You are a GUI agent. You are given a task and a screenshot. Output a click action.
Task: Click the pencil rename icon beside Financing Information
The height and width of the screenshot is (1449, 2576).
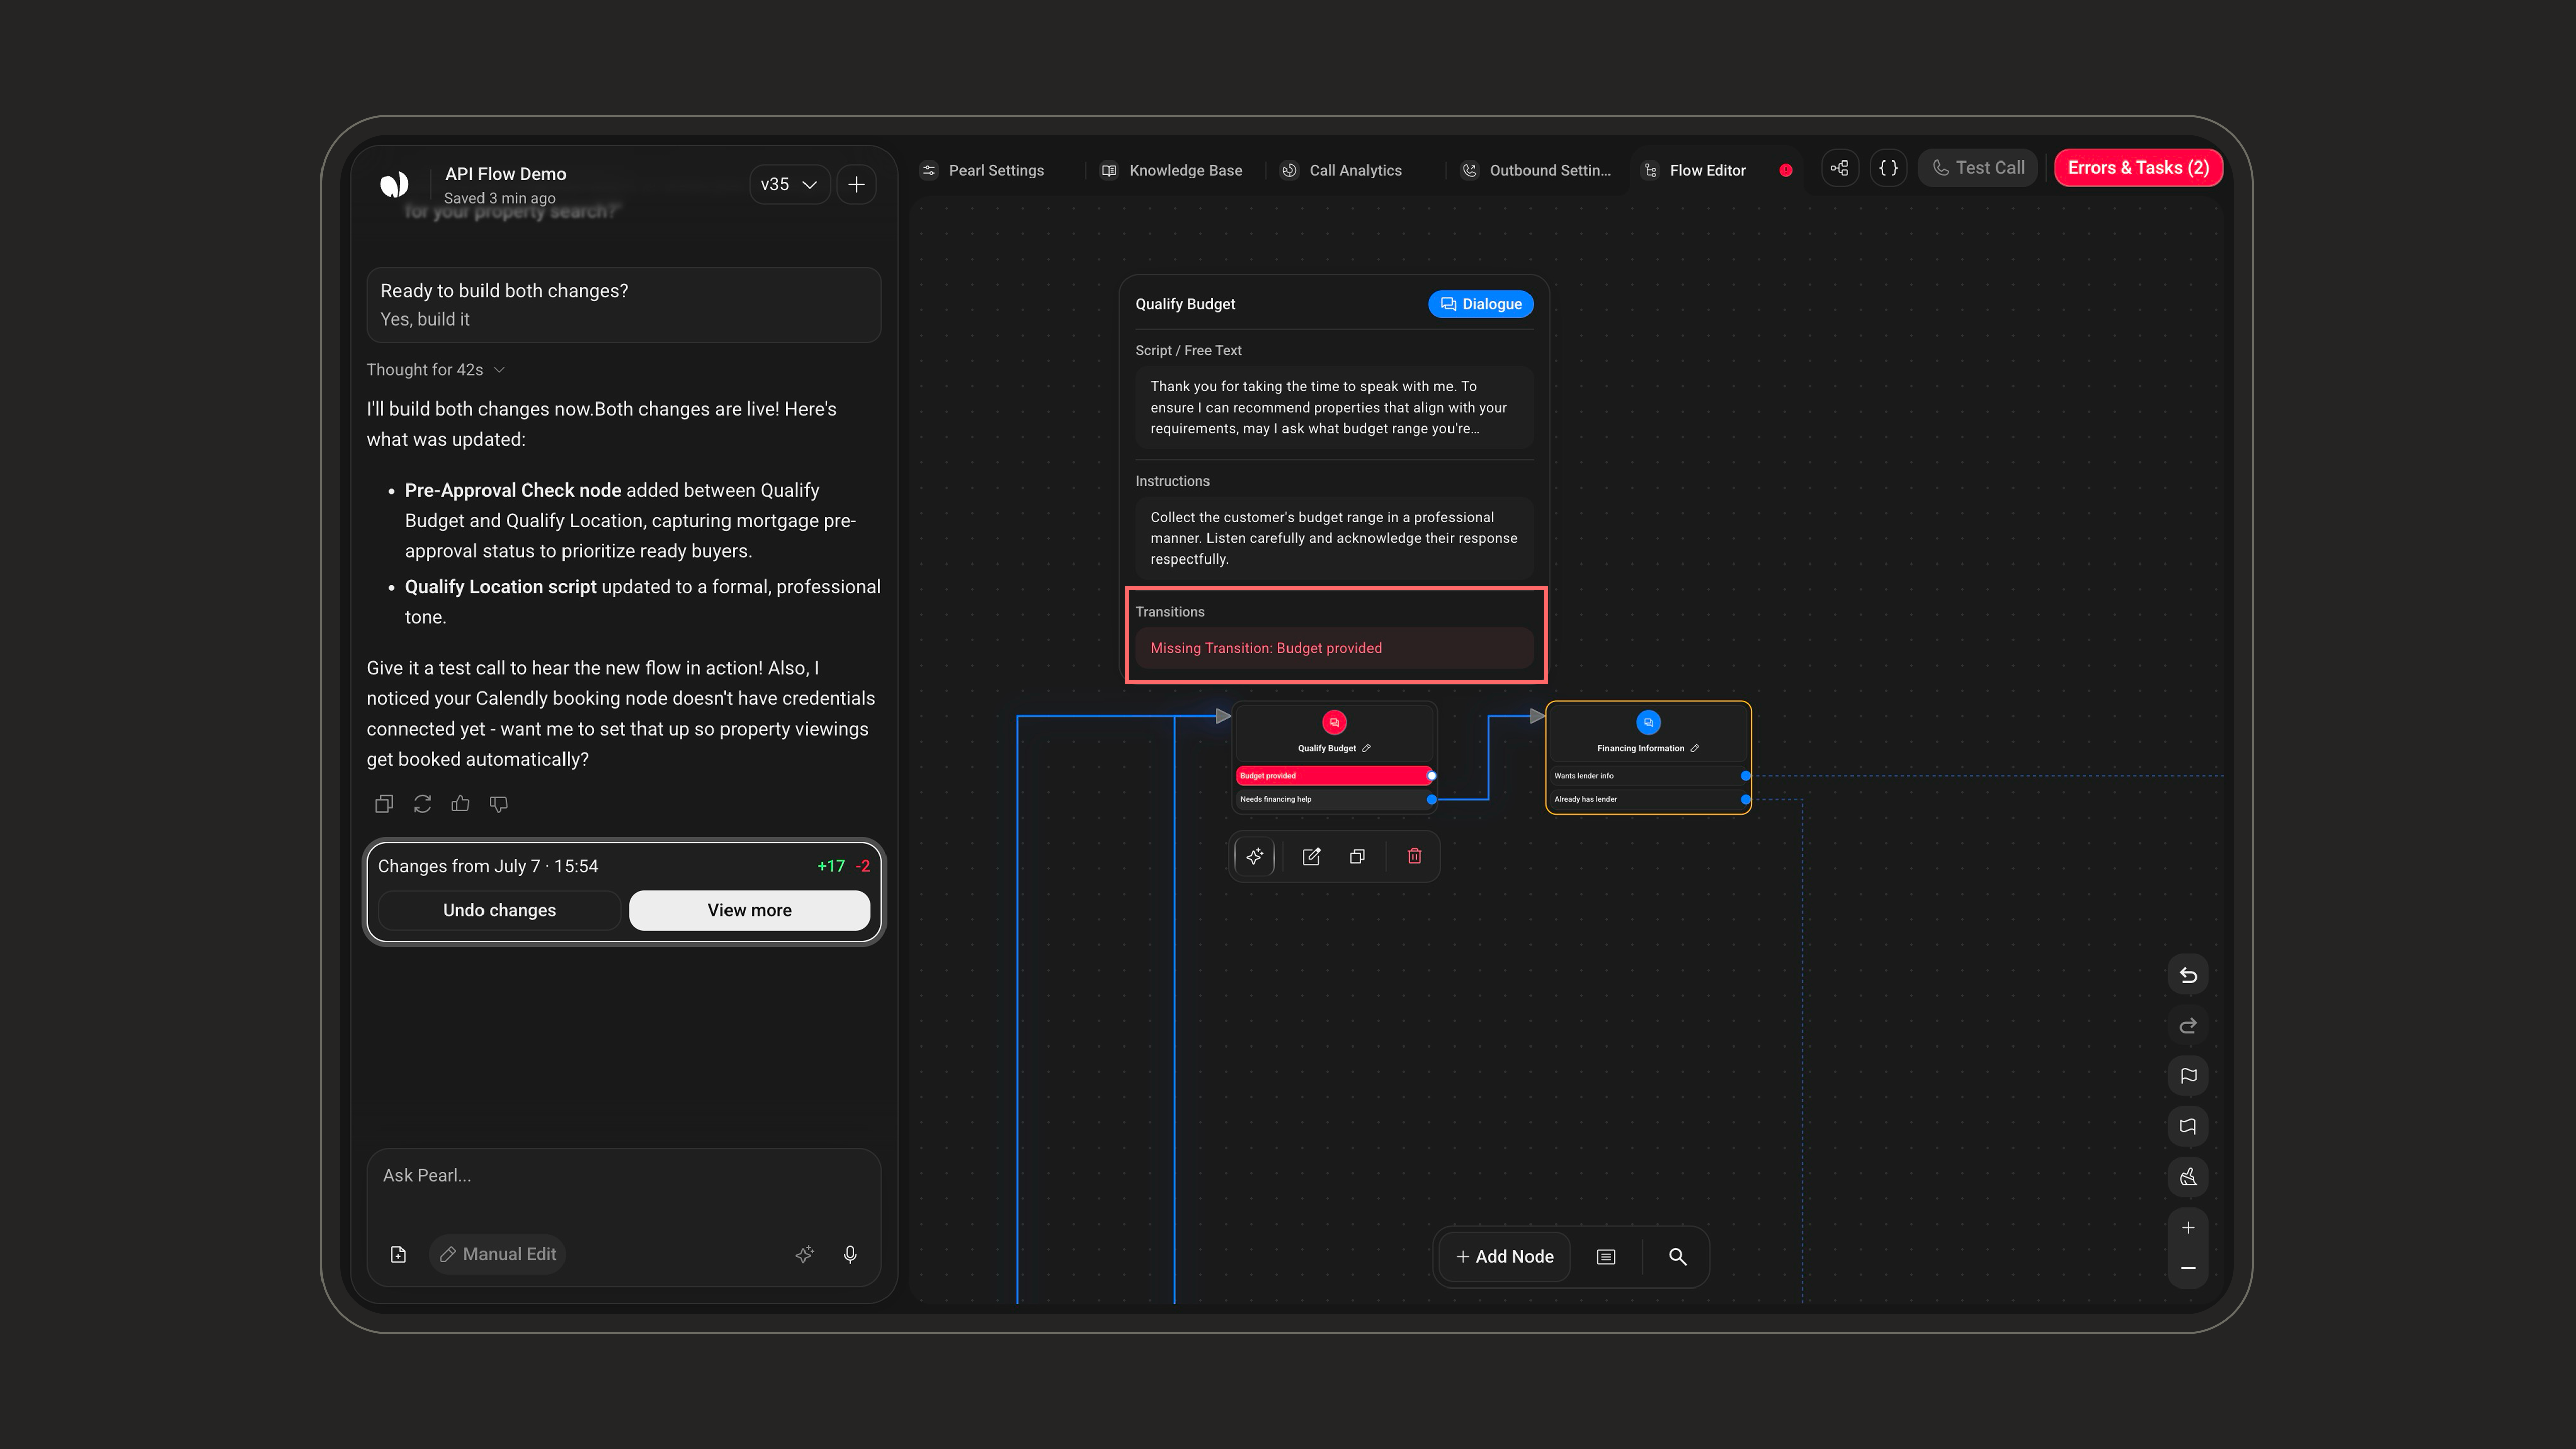click(x=1694, y=748)
